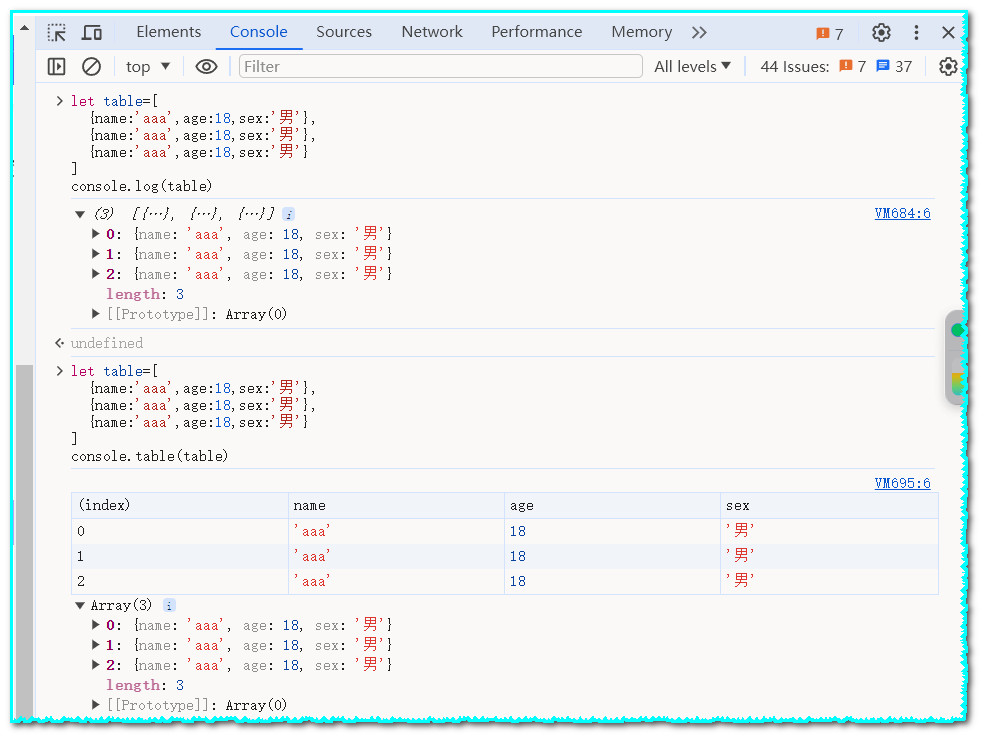The height and width of the screenshot is (740, 985).
Task: Click the 'length: 3' row in console.log output
Action: tap(145, 294)
